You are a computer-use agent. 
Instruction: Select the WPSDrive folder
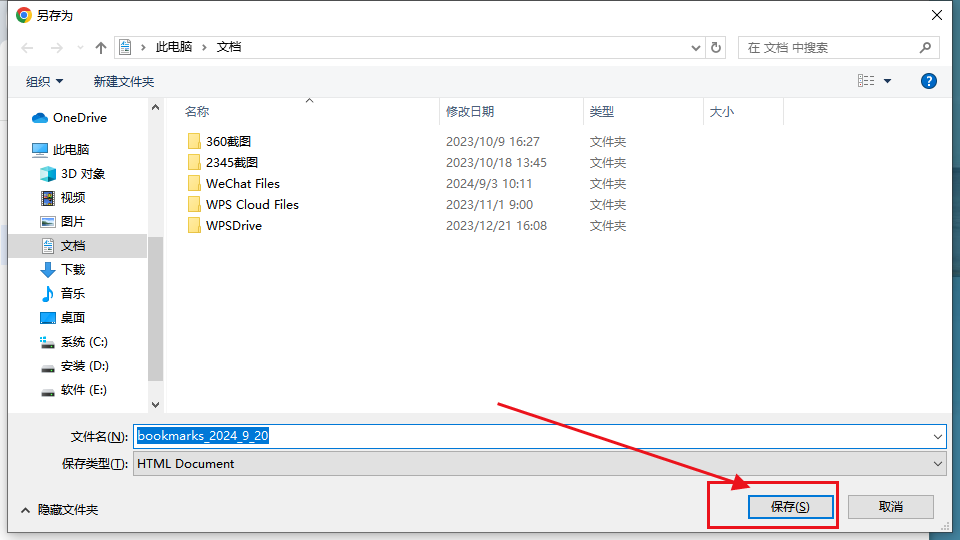click(x=234, y=225)
